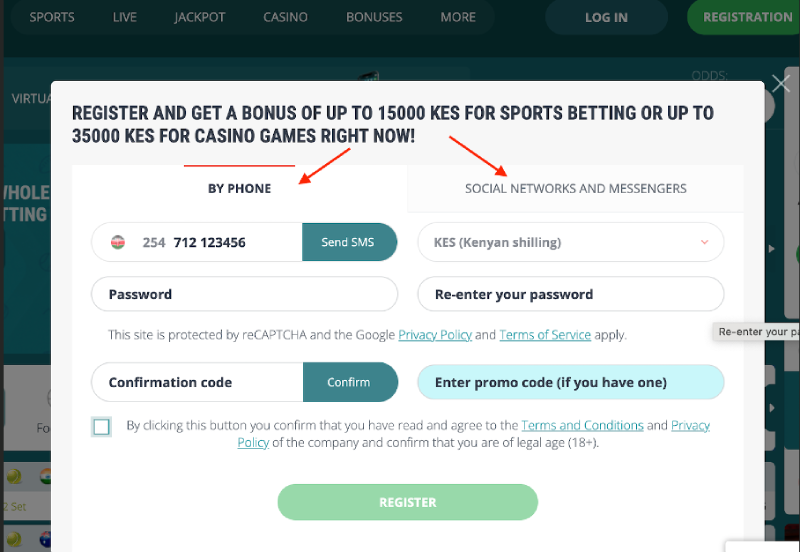The height and width of the screenshot is (552, 800).
Task: Click the Confirmation code field
Action: (x=197, y=382)
